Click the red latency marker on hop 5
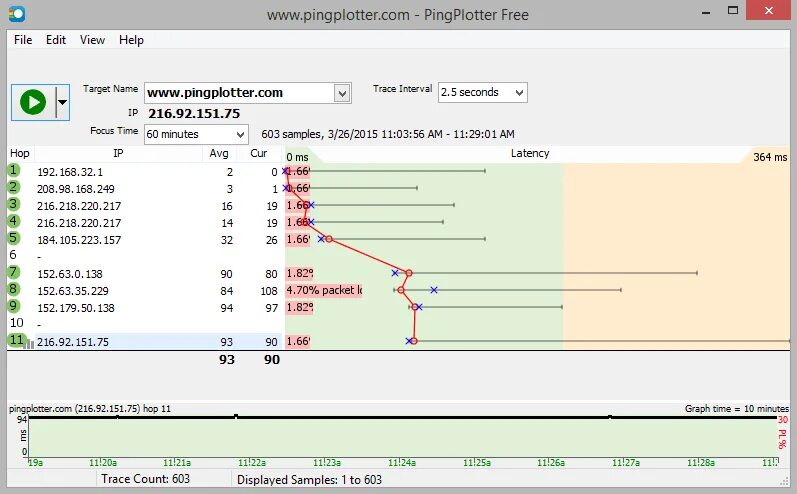The height and width of the screenshot is (494, 797). (329, 239)
